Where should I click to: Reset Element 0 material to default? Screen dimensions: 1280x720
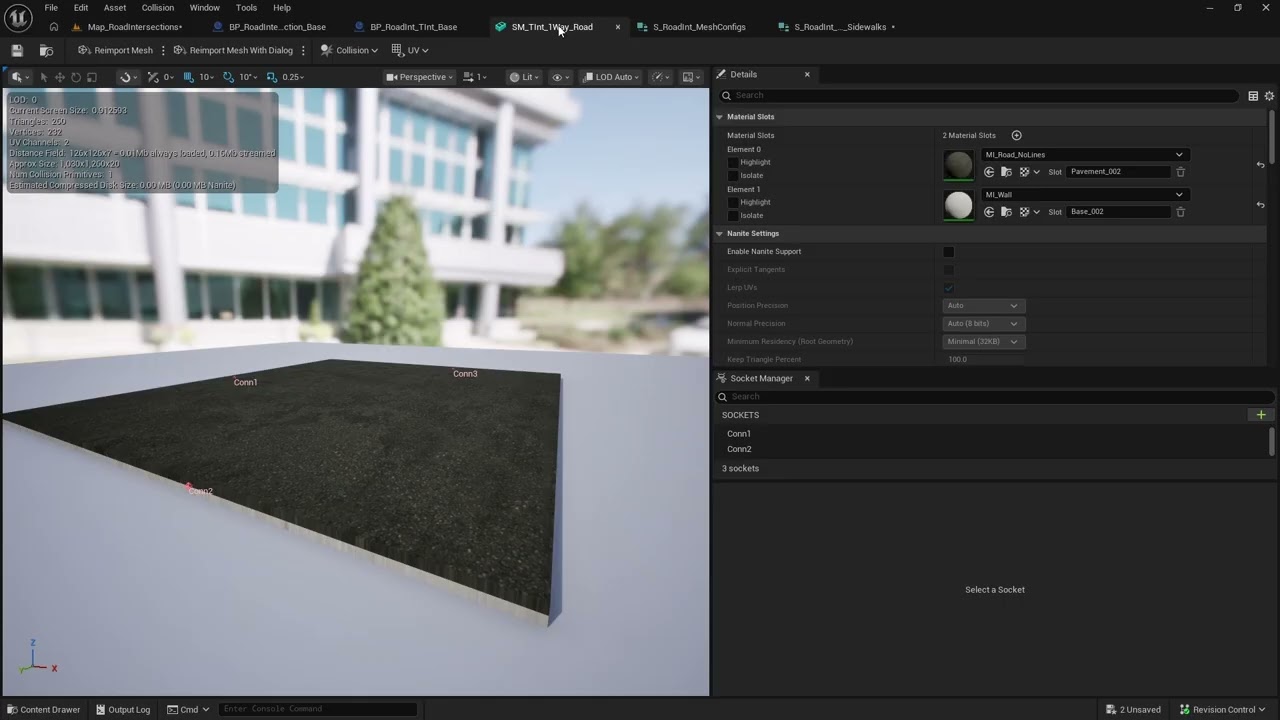tap(1260, 165)
